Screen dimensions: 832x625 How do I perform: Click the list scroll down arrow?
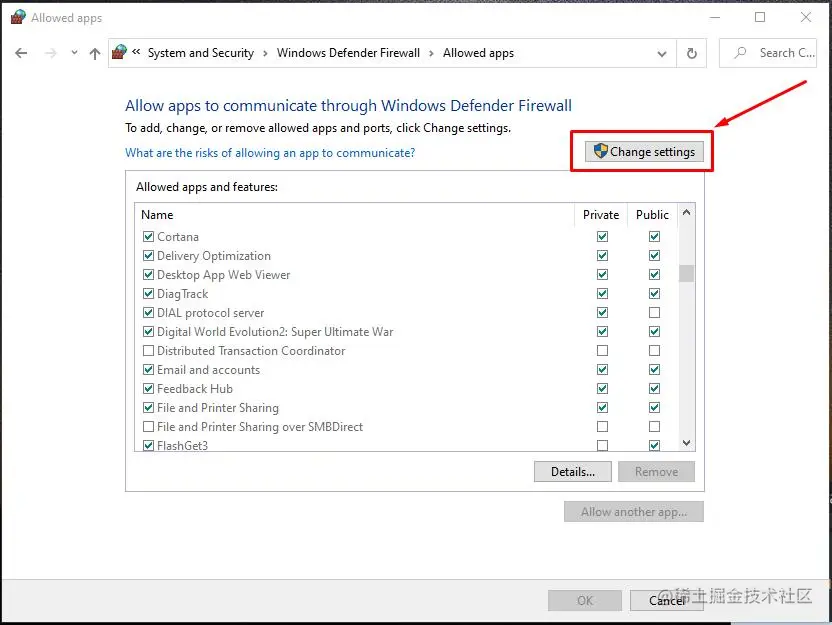click(x=686, y=443)
